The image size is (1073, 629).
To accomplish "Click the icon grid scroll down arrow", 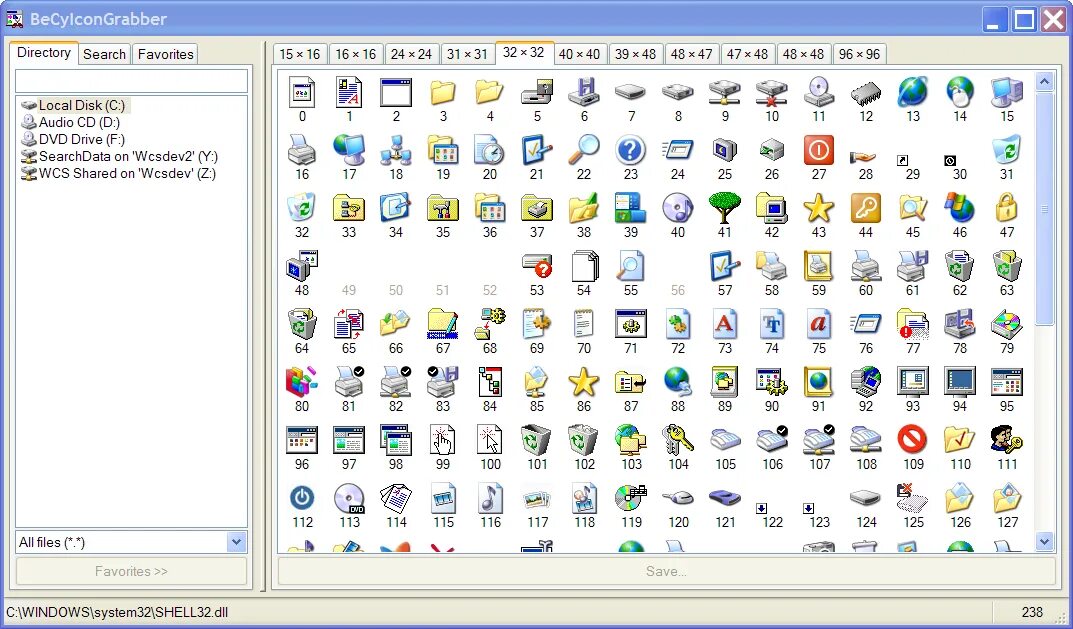I will tap(1044, 542).
